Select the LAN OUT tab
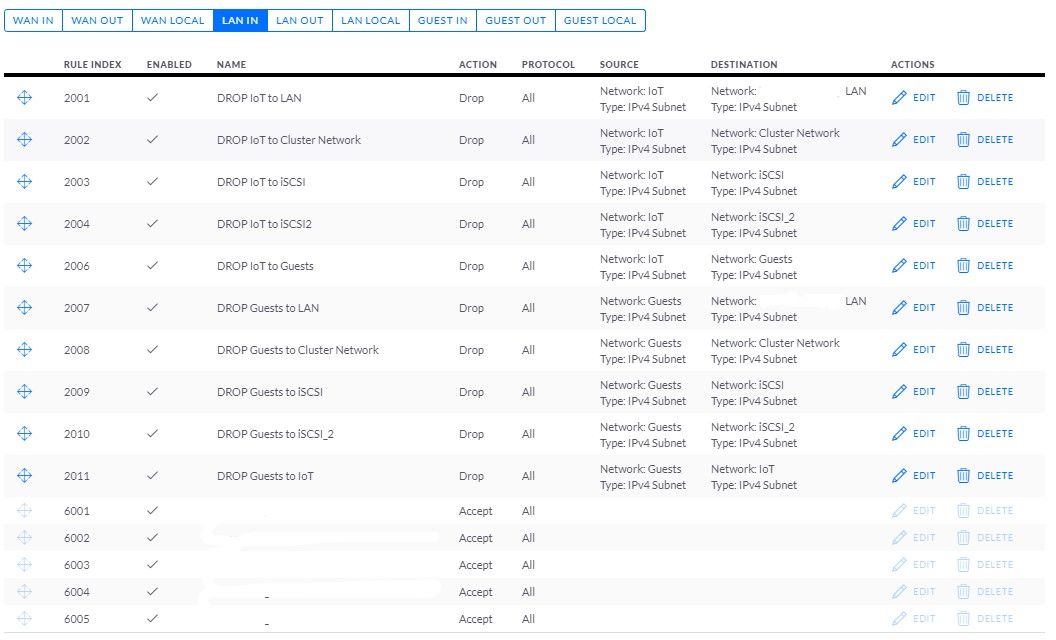Screen dimensions: 1056x640 (x=299, y=20)
